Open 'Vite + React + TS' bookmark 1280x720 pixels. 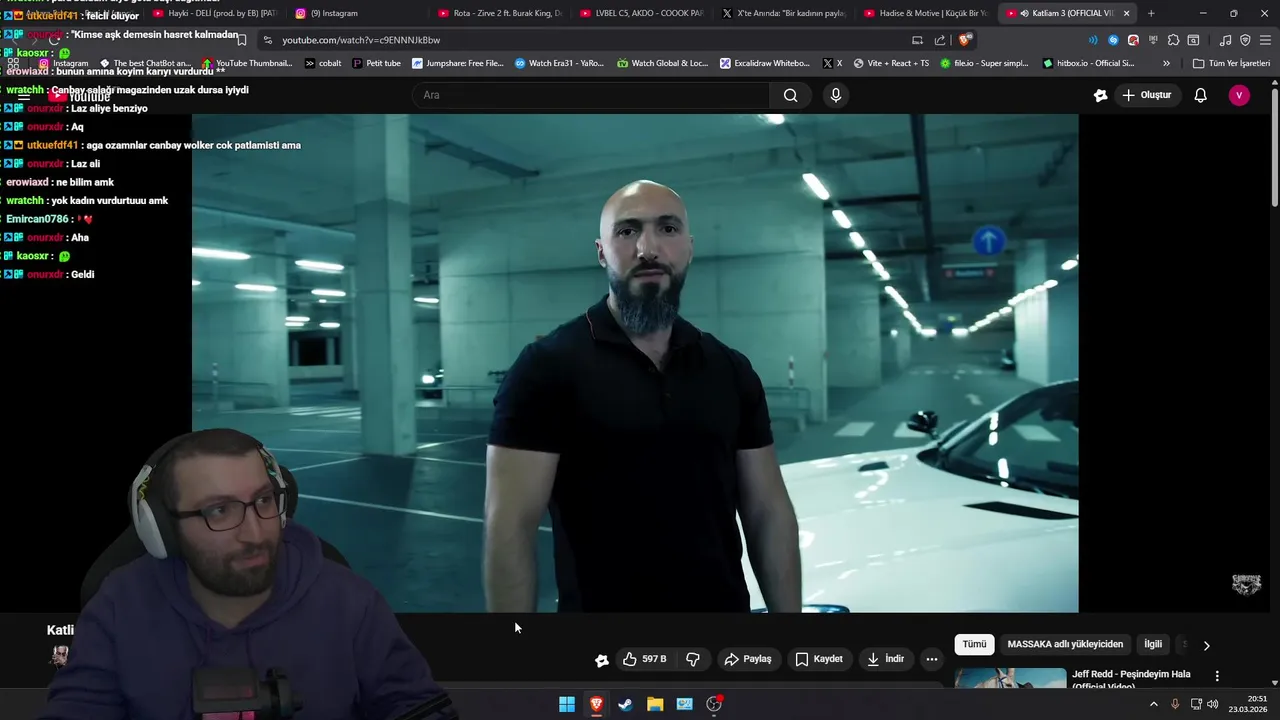[890, 63]
